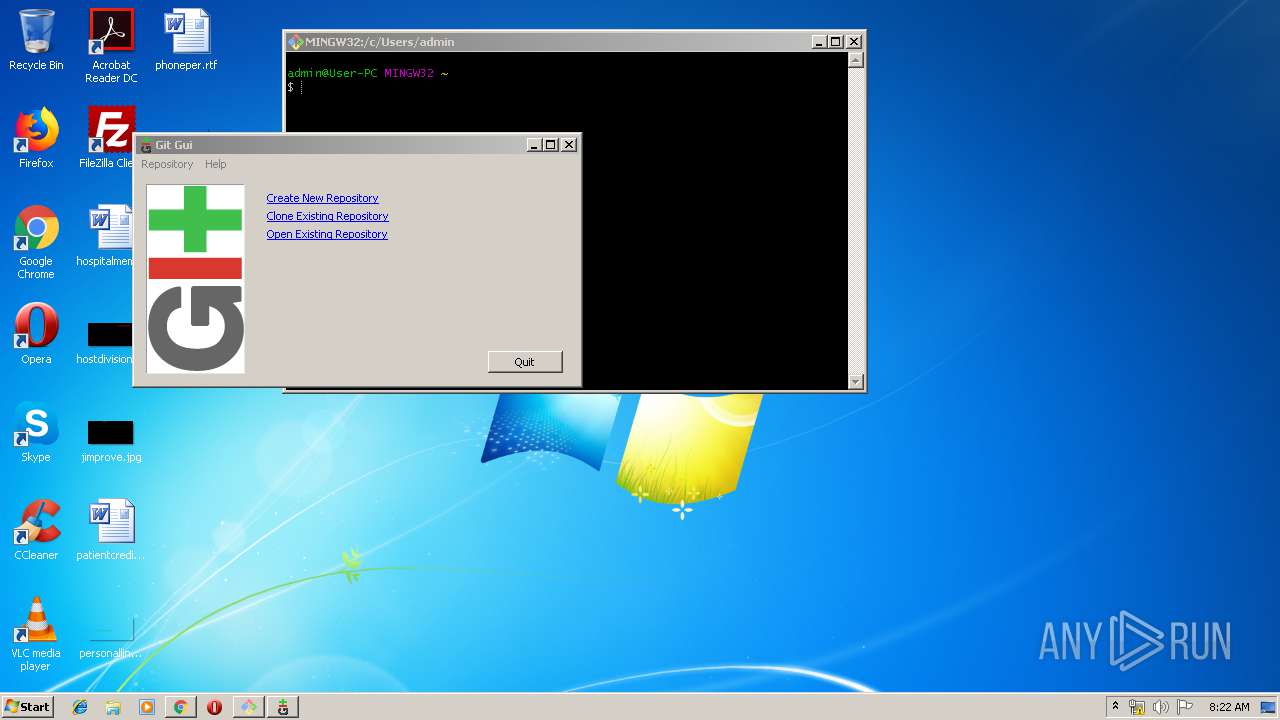Viewport: 1280px width, 720px height.
Task: Open the Recycle Bin desktop icon
Action: [x=36, y=40]
